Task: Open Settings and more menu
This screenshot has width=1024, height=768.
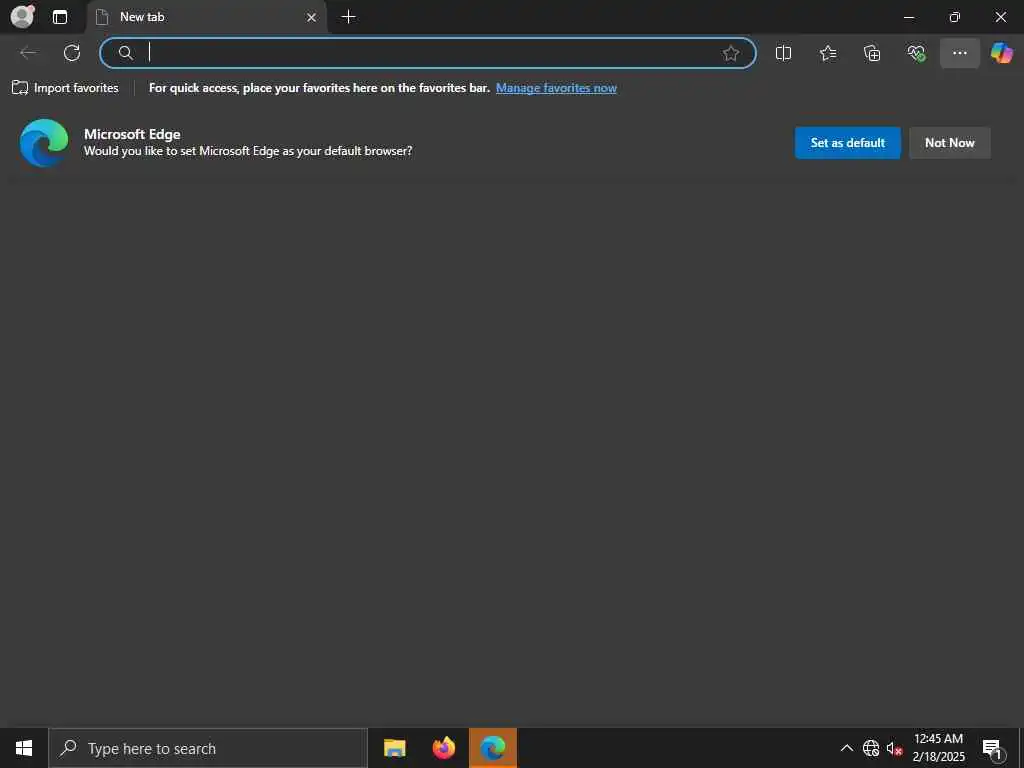Action: pos(959,53)
